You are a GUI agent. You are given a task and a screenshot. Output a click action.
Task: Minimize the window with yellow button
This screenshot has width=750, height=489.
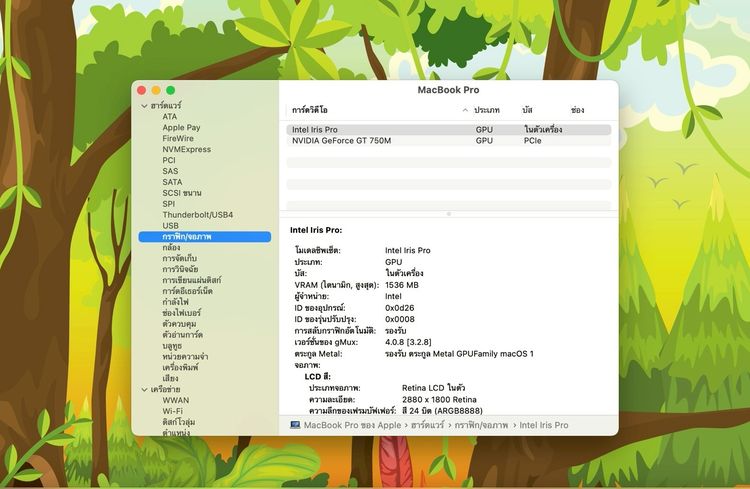point(156,90)
